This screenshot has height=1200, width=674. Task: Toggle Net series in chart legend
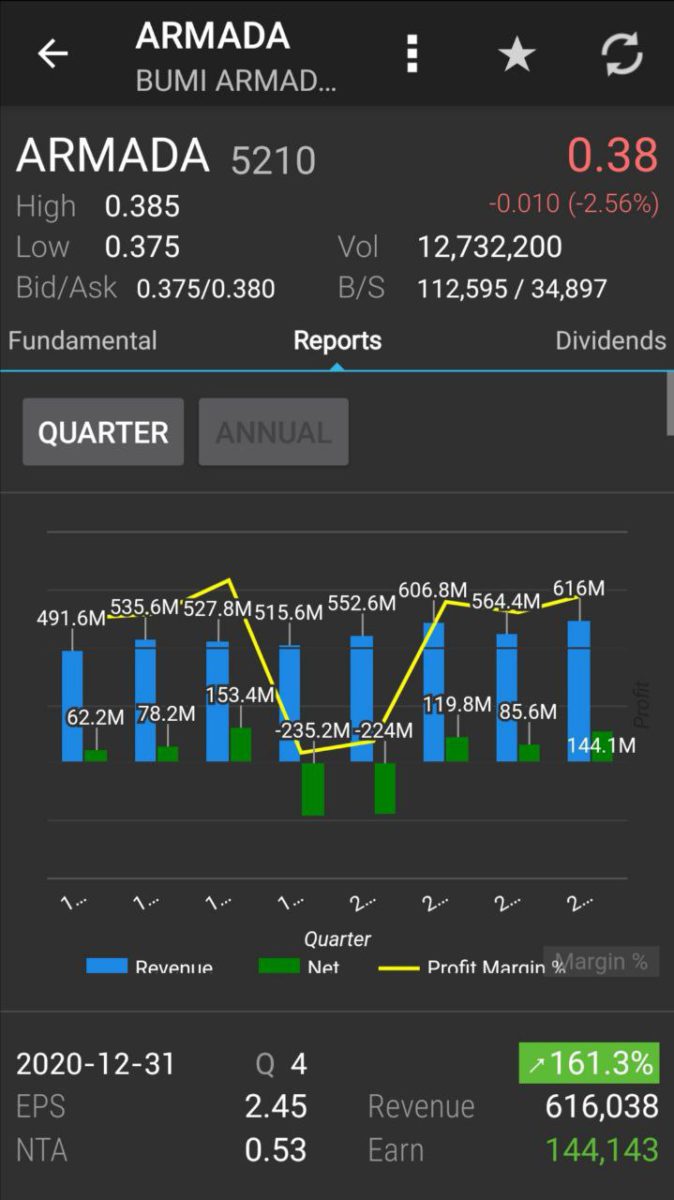299,967
